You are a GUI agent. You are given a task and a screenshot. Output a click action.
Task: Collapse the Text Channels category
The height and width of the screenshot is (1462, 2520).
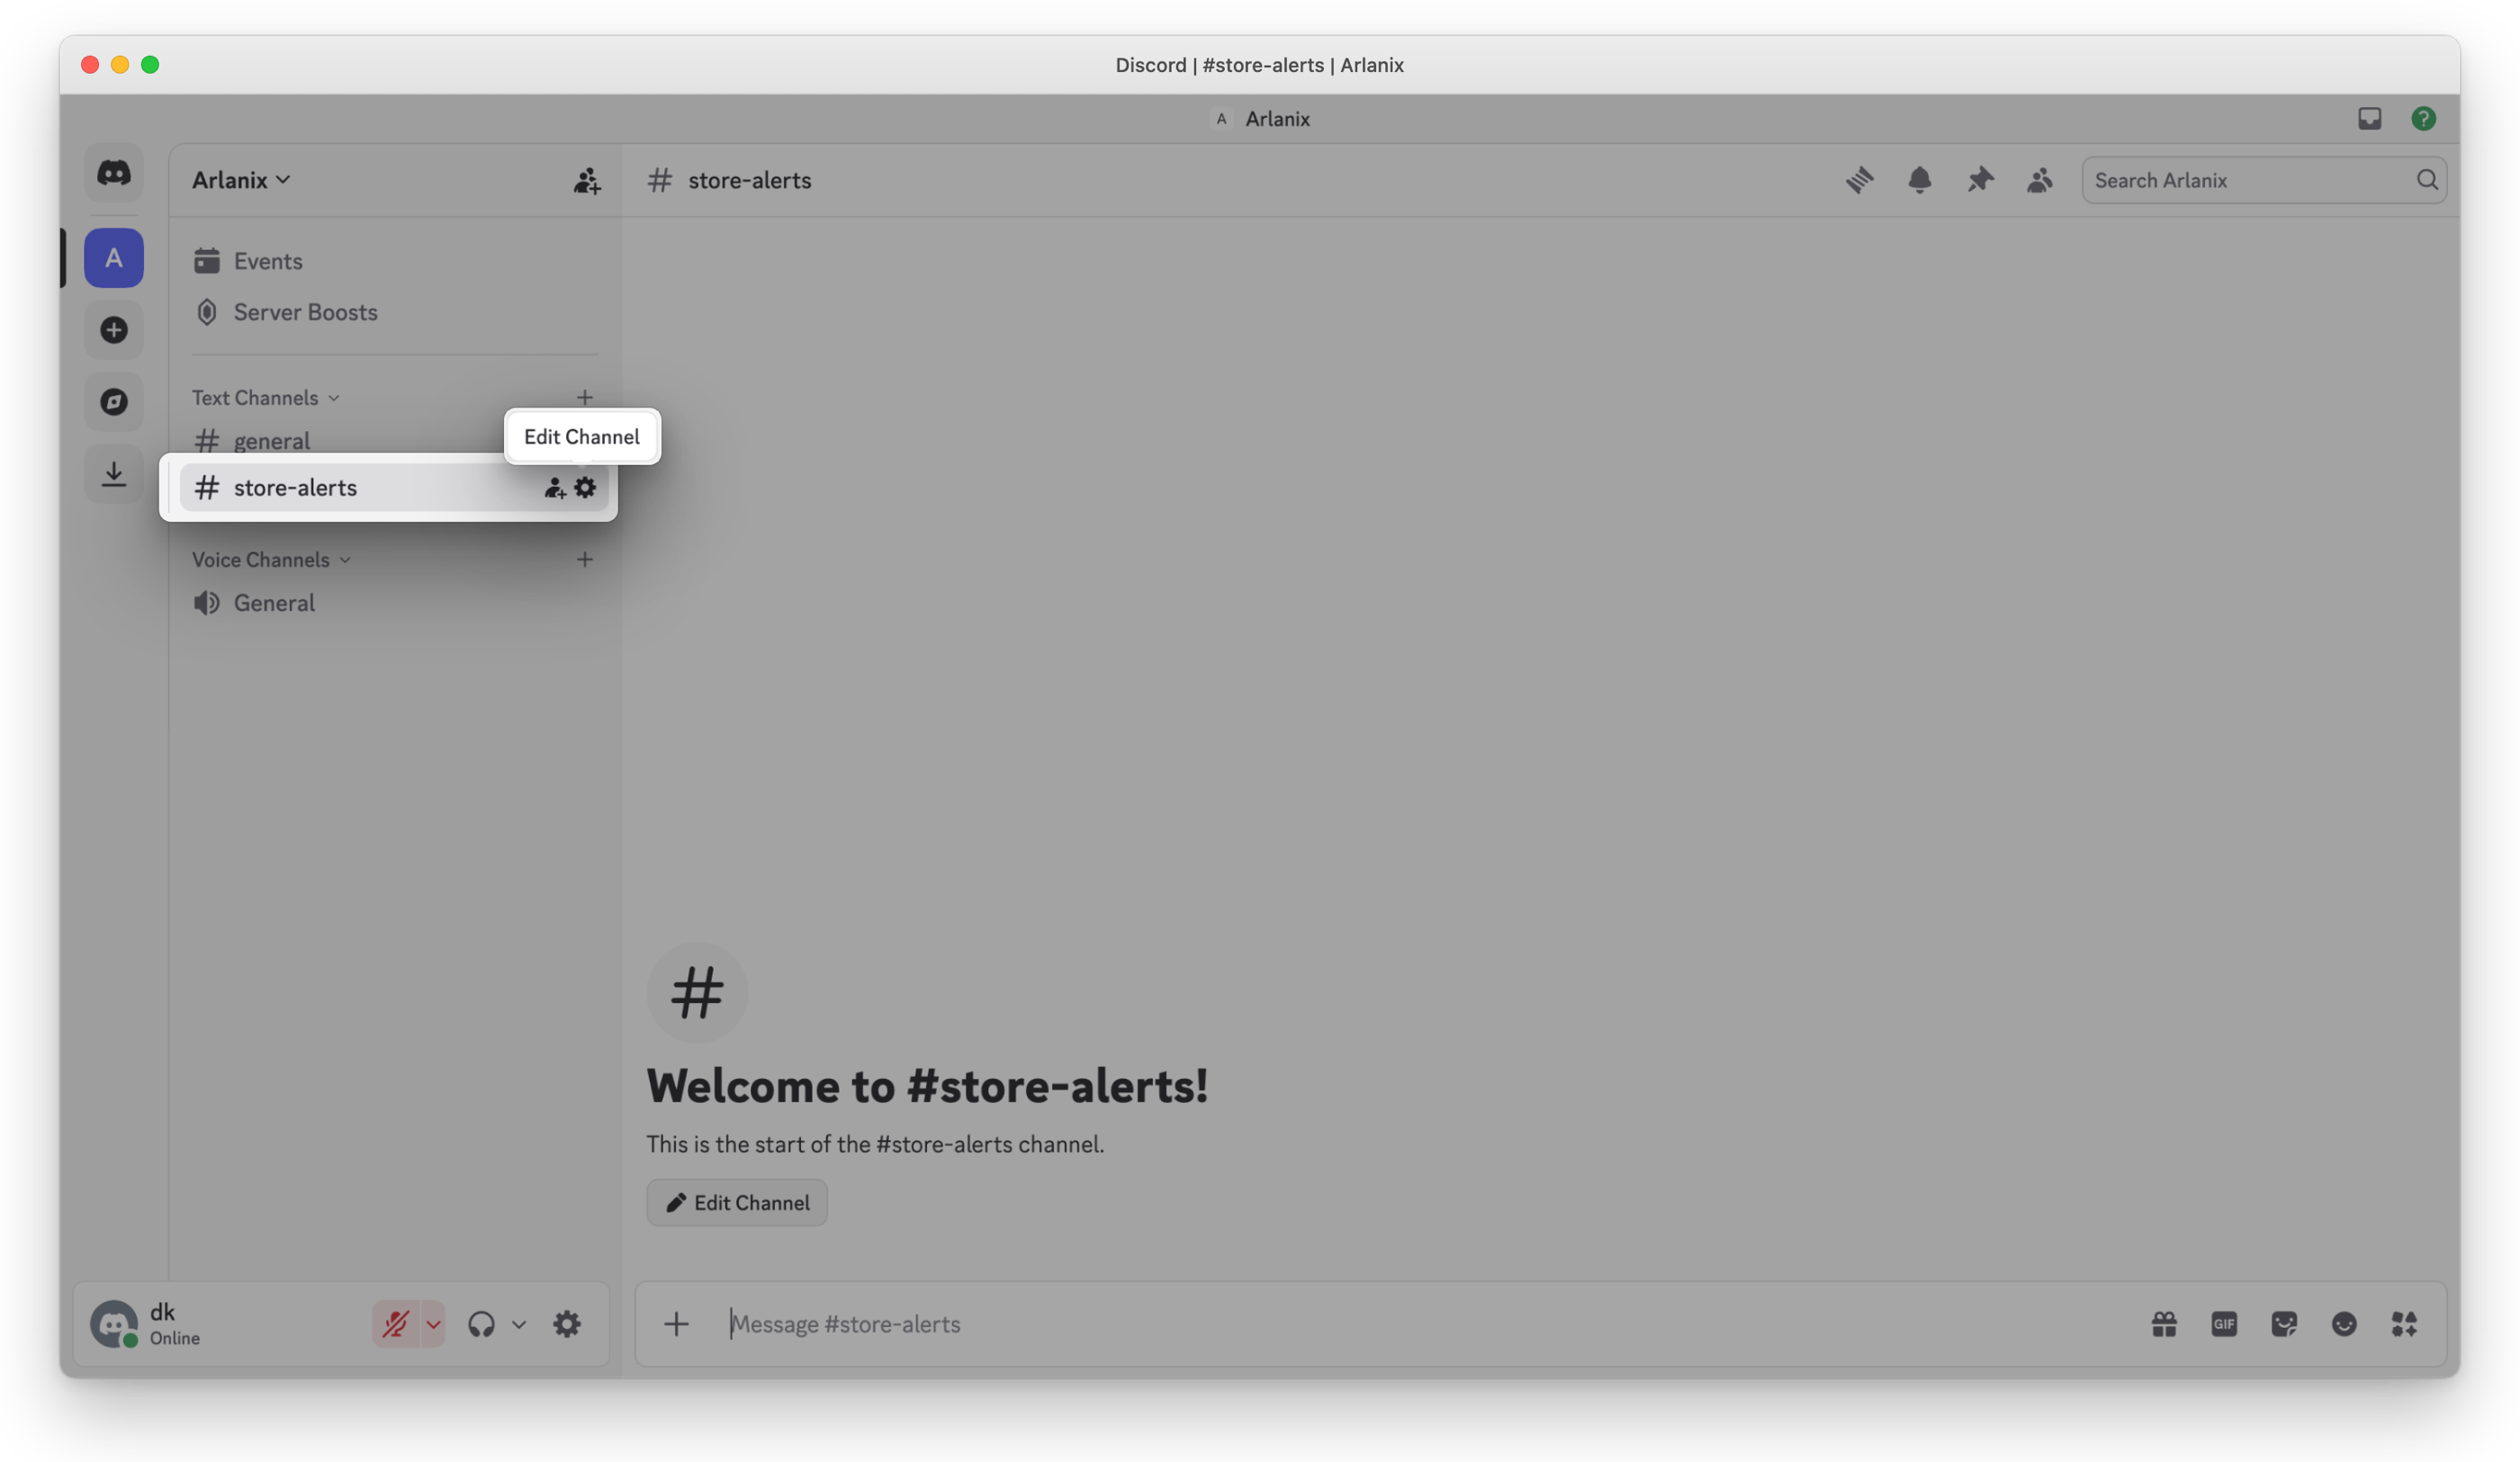coord(266,398)
